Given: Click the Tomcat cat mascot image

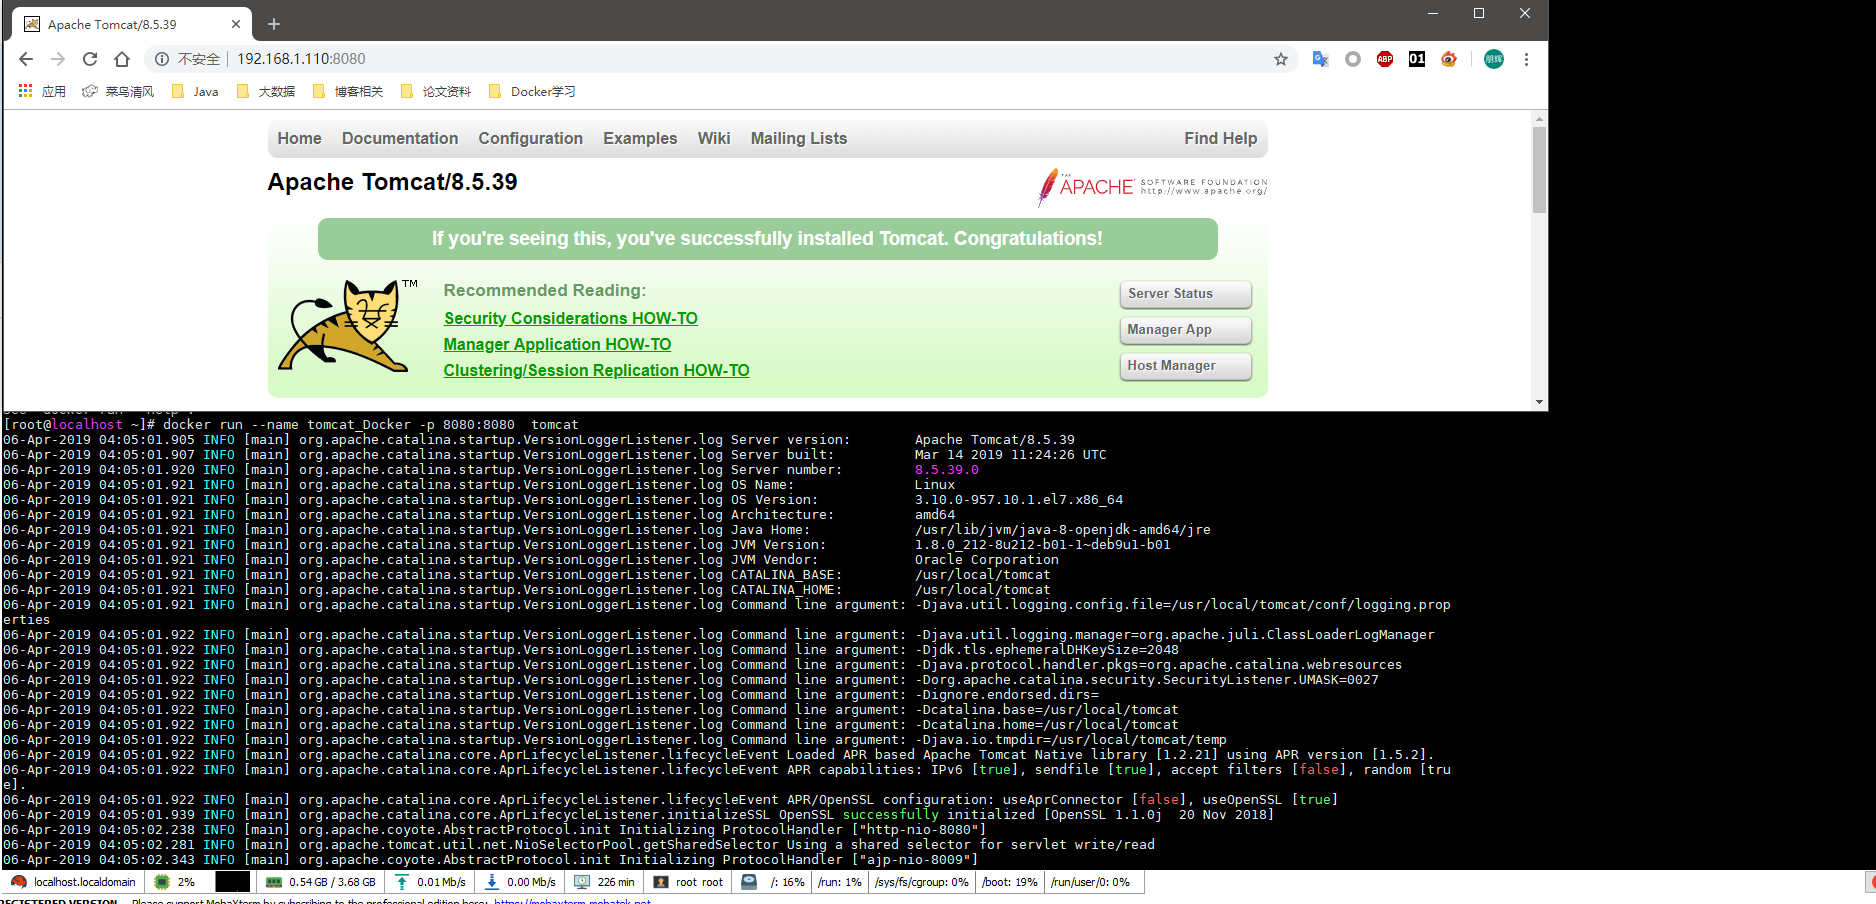Looking at the screenshot, I should click(x=348, y=326).
